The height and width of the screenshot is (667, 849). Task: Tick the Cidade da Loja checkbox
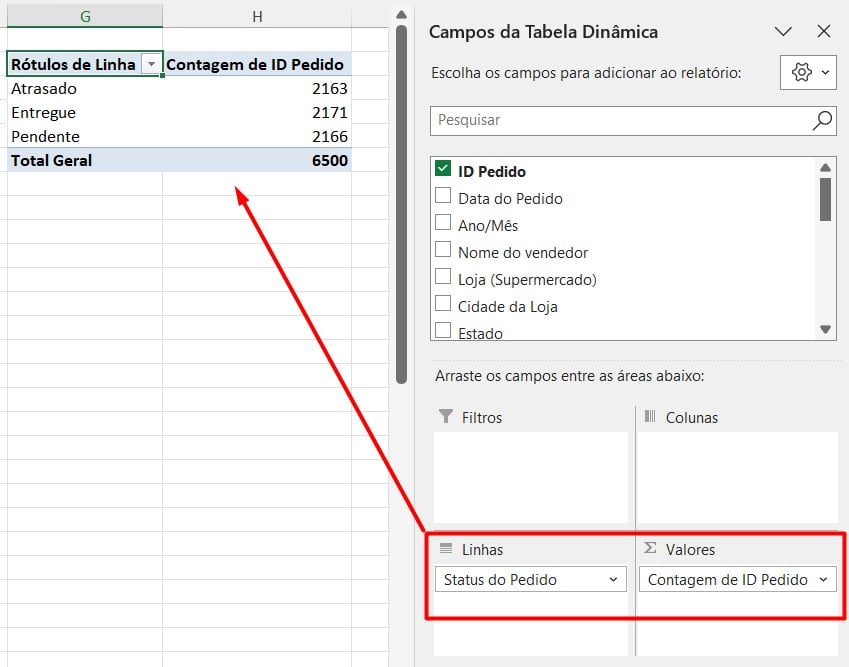444,305
